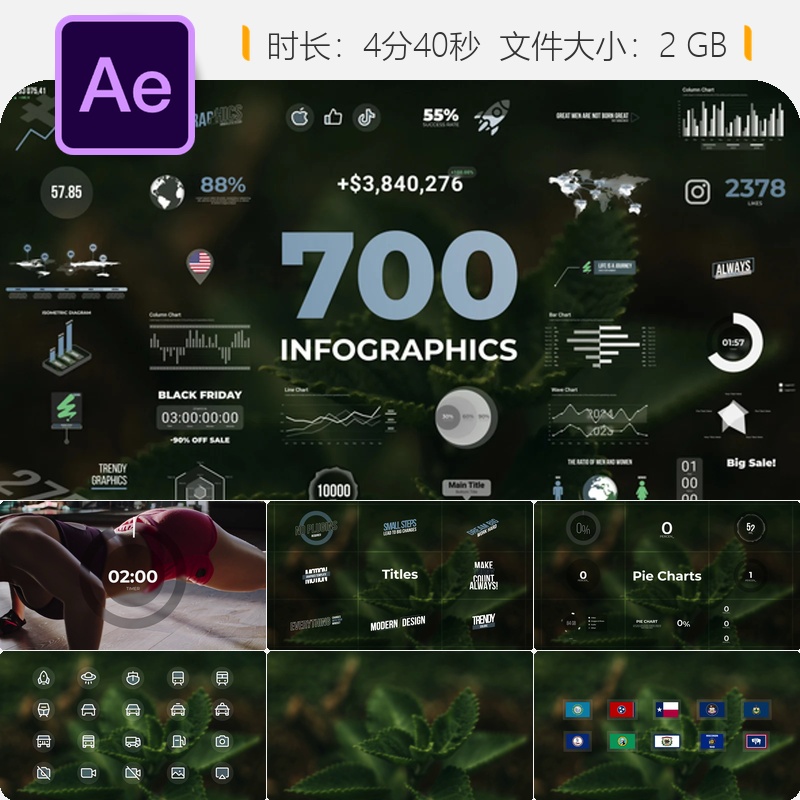Click the TikTok icon

[x=367, y=117]
